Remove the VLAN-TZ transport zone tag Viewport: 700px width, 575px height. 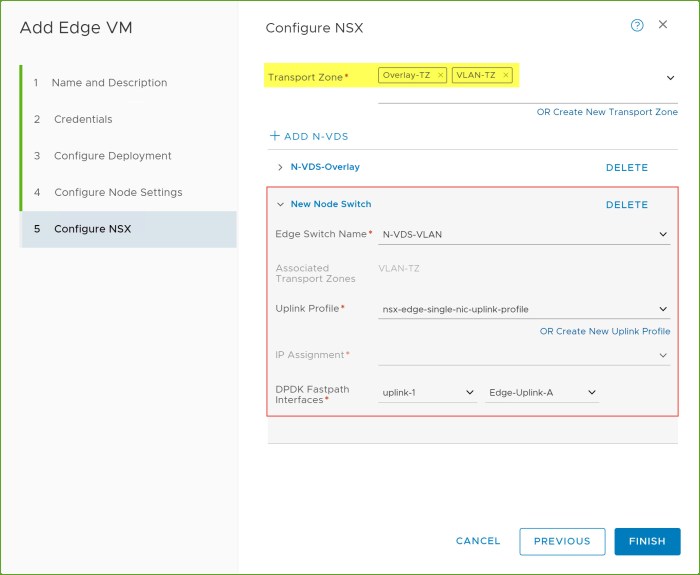506,75
